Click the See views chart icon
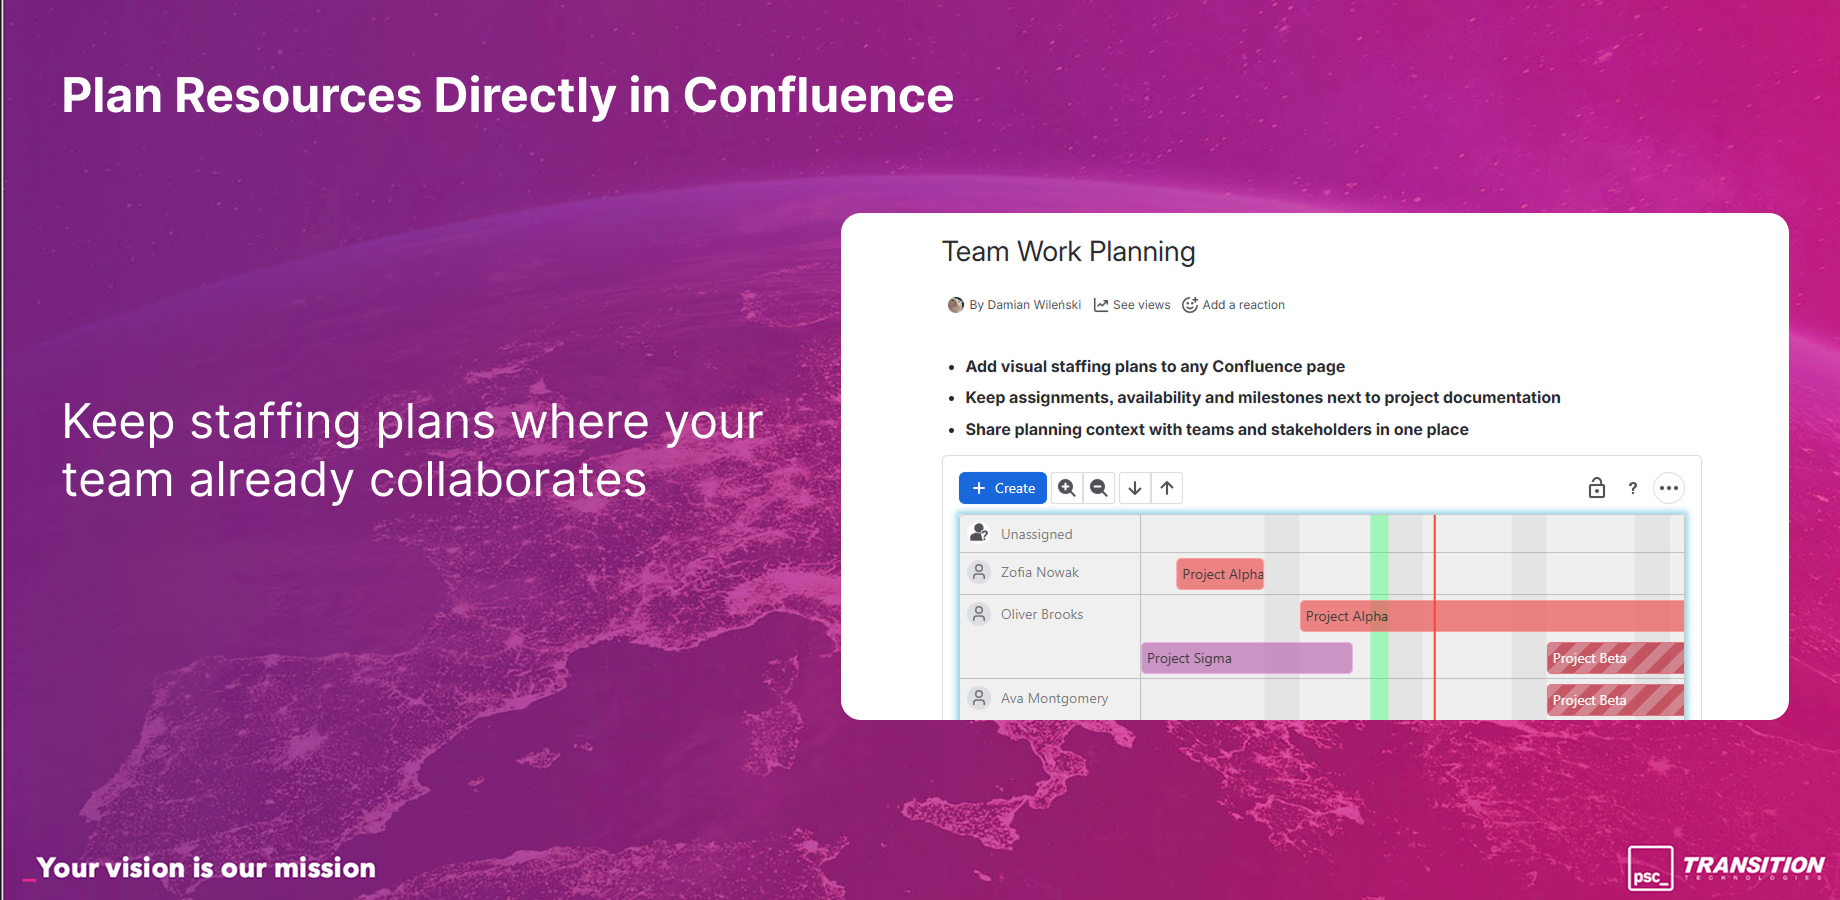The image size is (1840, 900). pos(1101,305)
